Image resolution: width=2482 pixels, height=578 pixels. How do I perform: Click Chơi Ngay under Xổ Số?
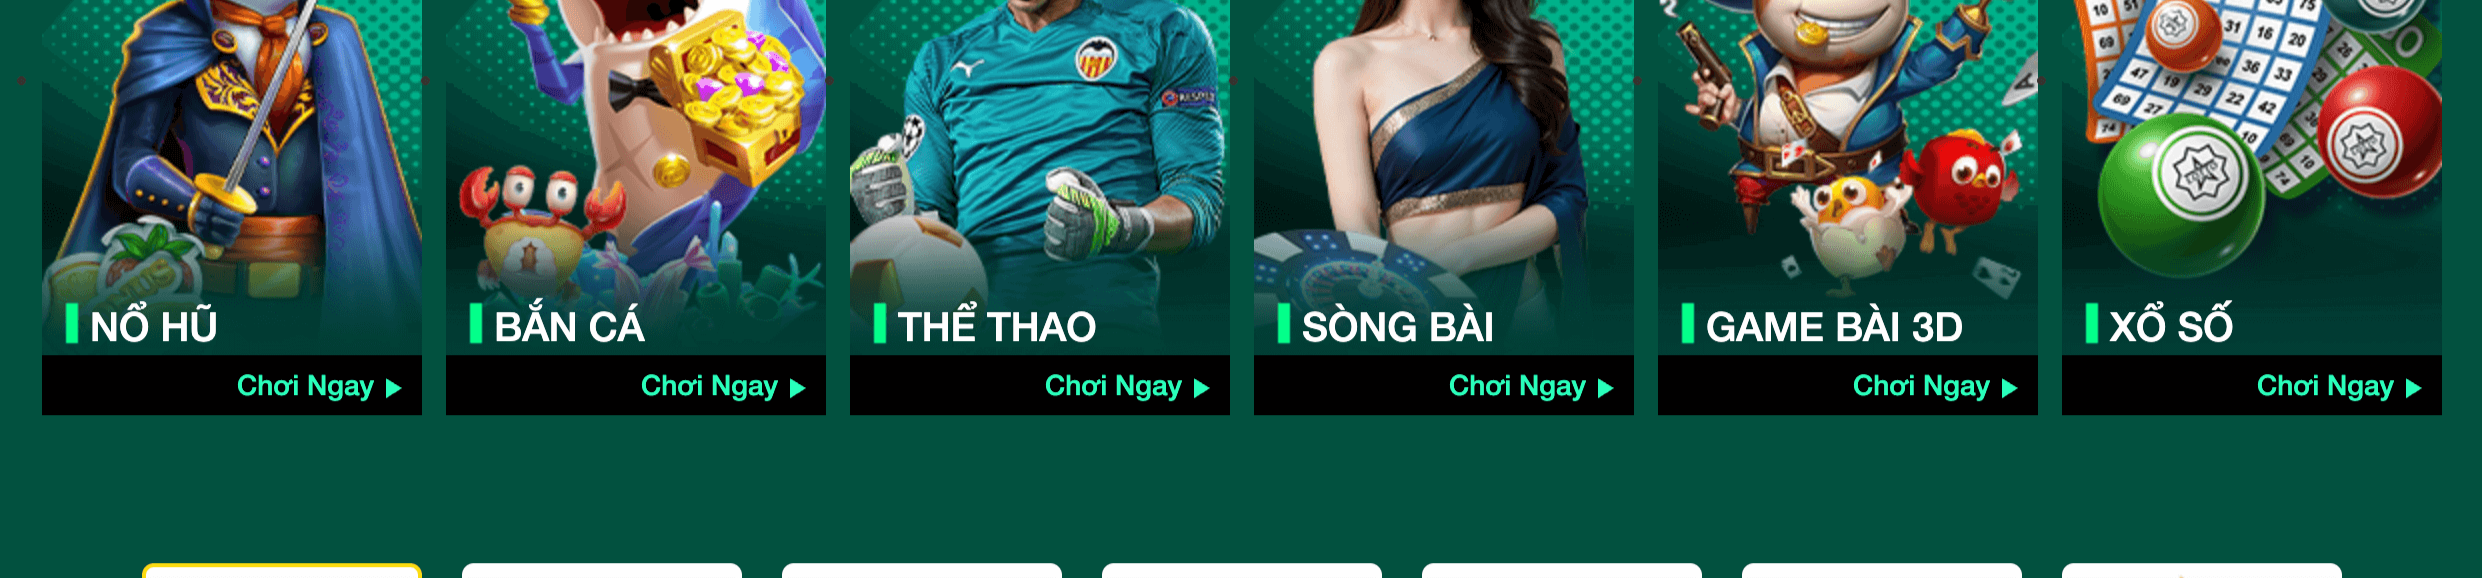click(2325, 386)
